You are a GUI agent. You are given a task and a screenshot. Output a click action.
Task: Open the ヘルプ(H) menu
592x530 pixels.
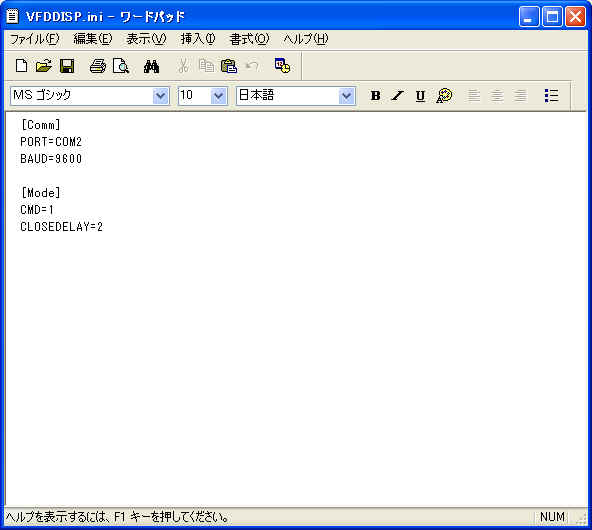[x=306, y=39]
